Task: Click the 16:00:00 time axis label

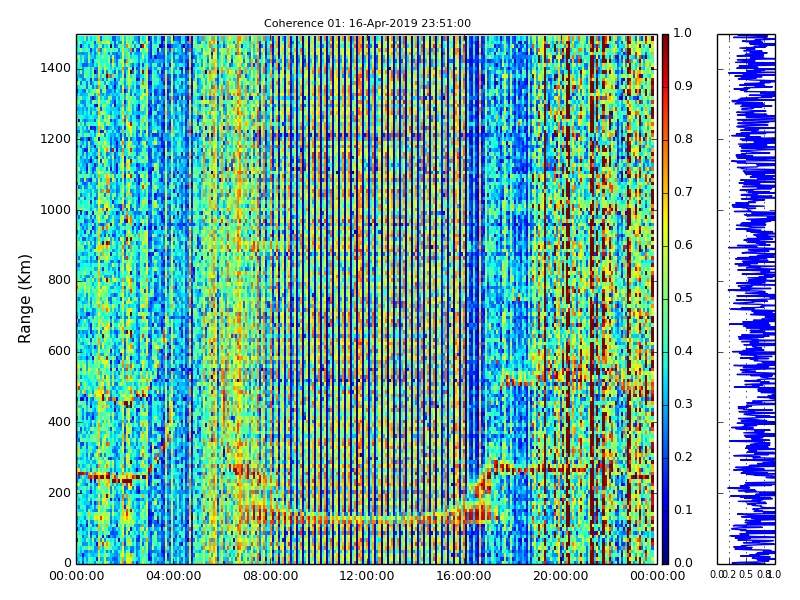Action: (x=464, y=576)
